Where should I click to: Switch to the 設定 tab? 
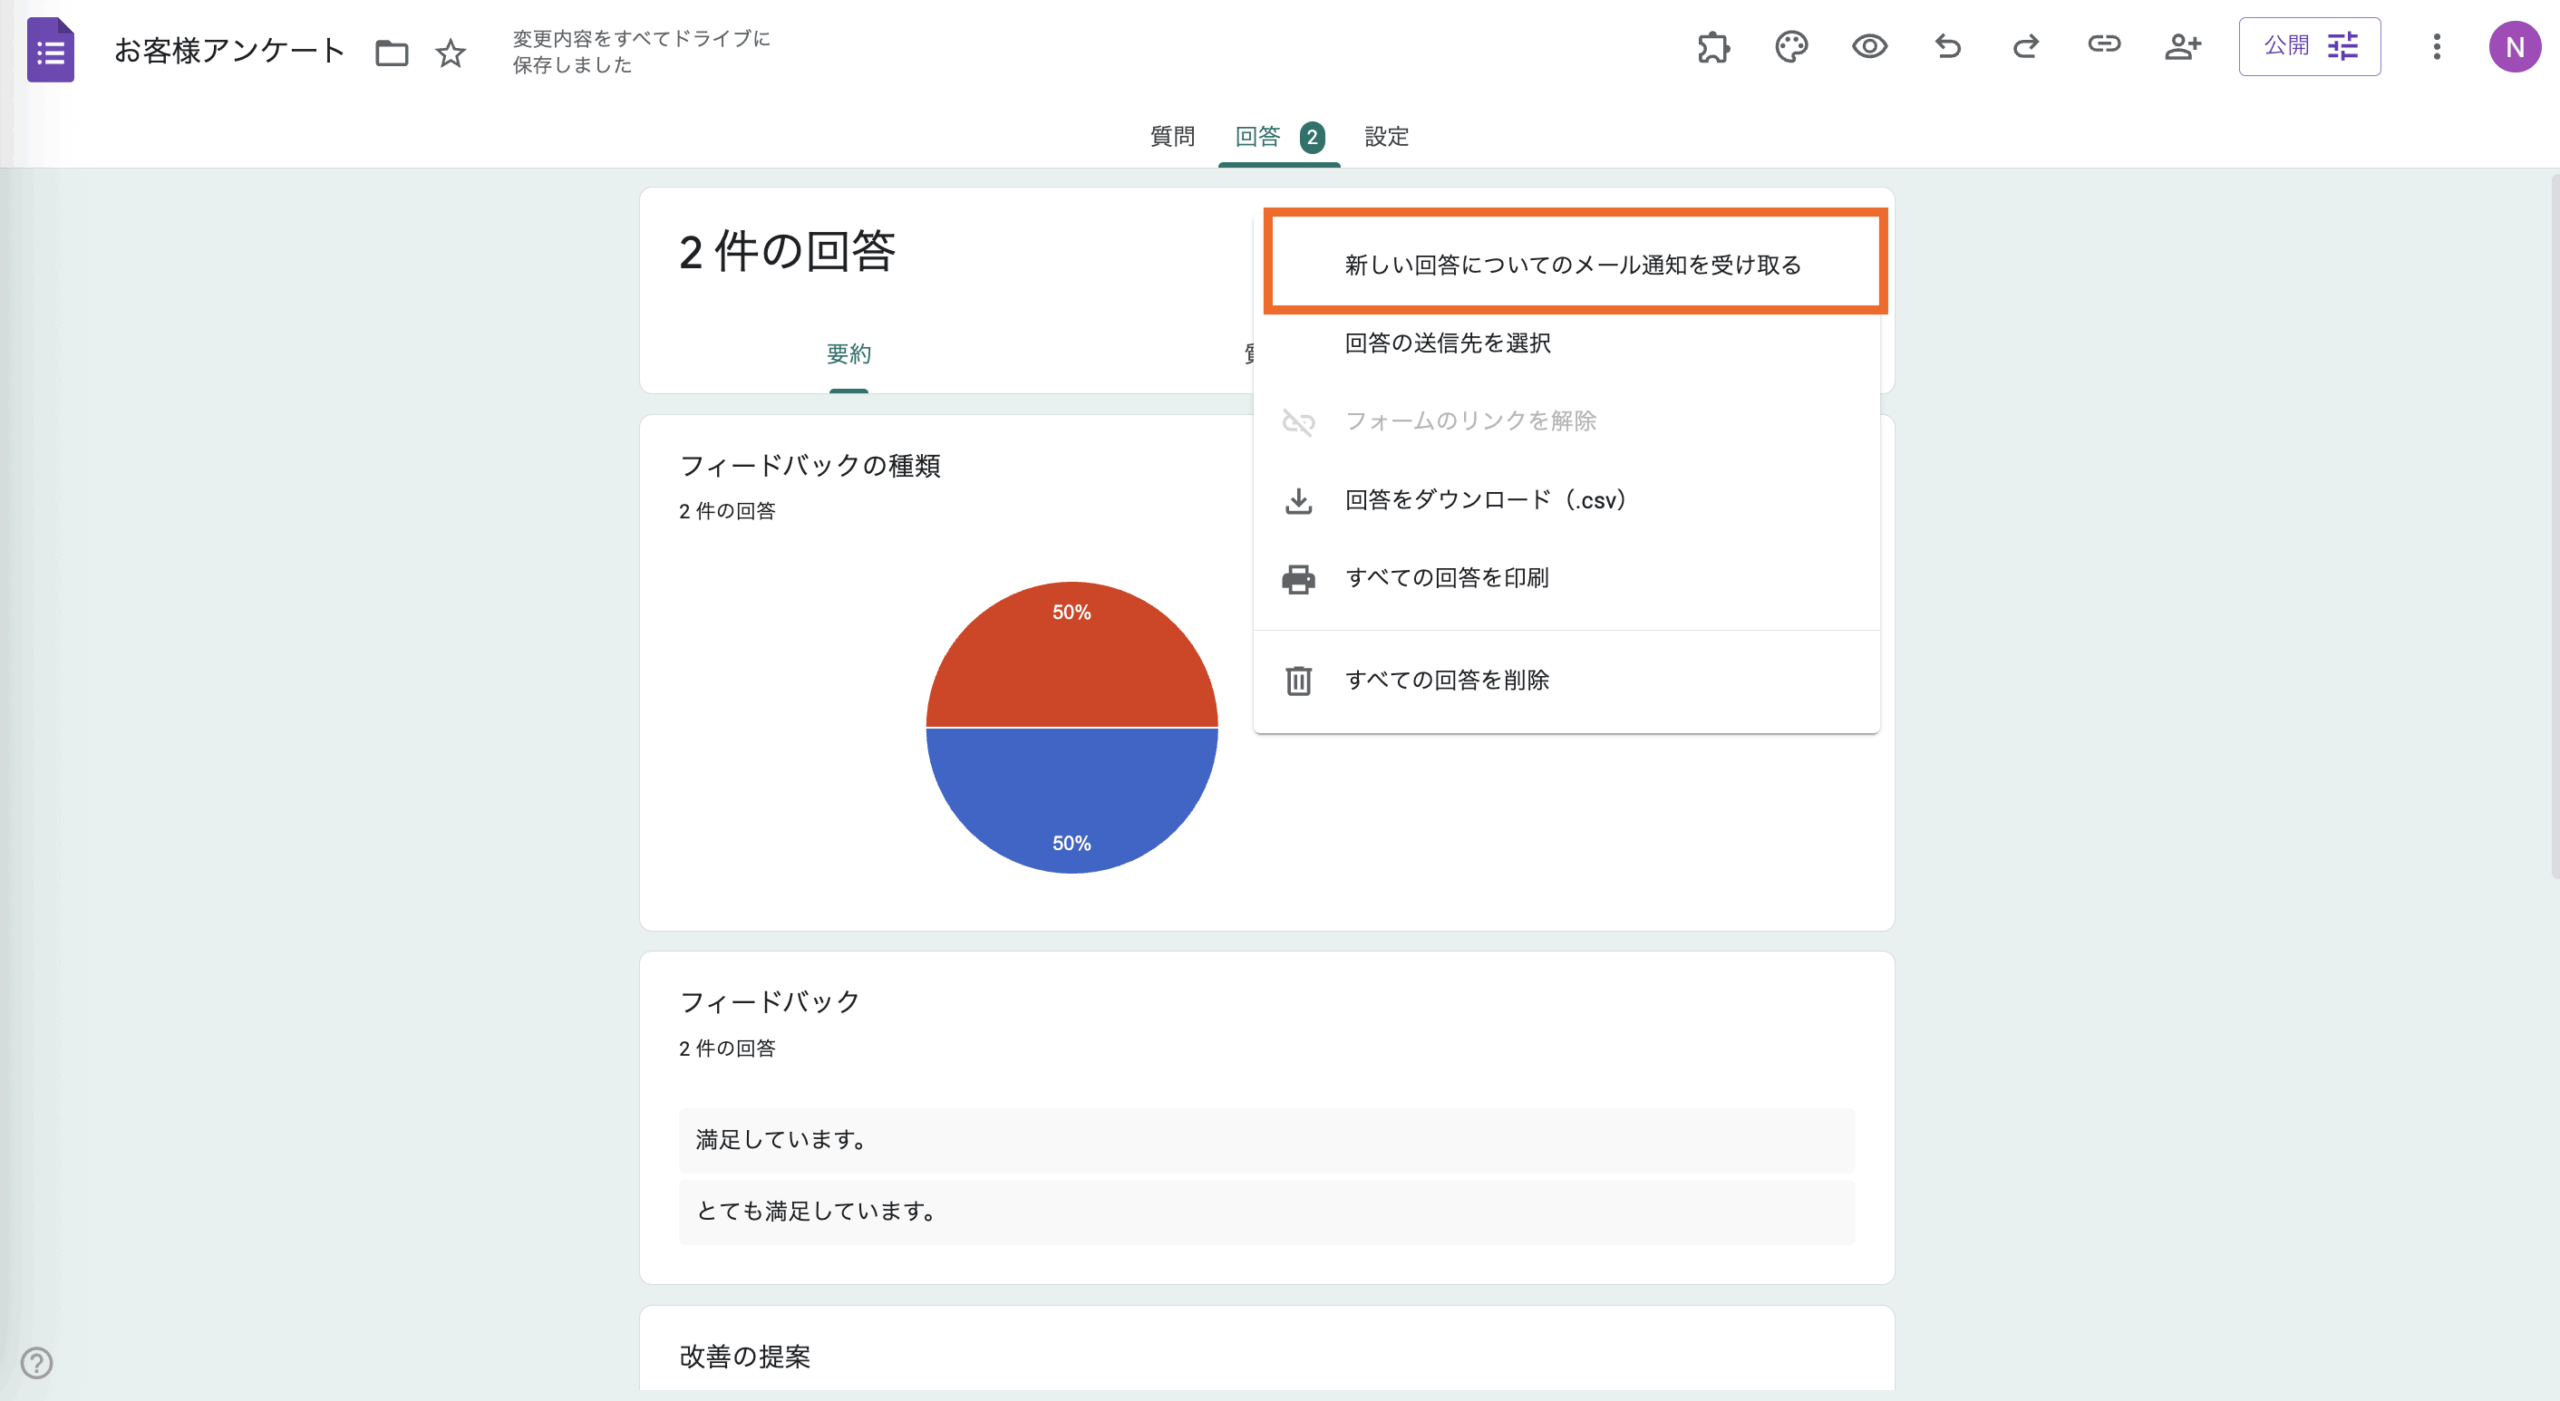coord(1386,137)
